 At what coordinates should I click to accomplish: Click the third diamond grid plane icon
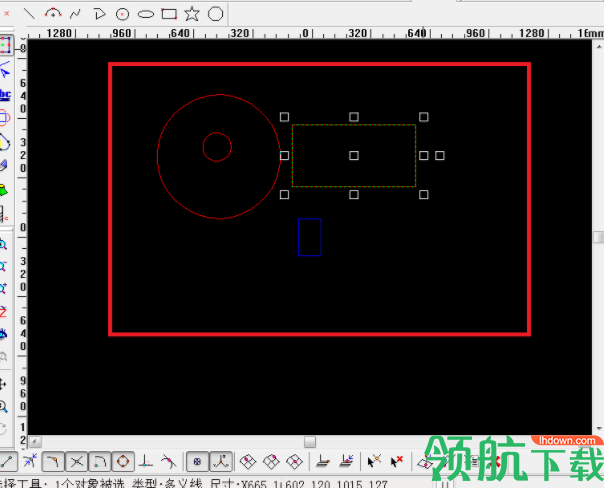(x=294, y=461)
